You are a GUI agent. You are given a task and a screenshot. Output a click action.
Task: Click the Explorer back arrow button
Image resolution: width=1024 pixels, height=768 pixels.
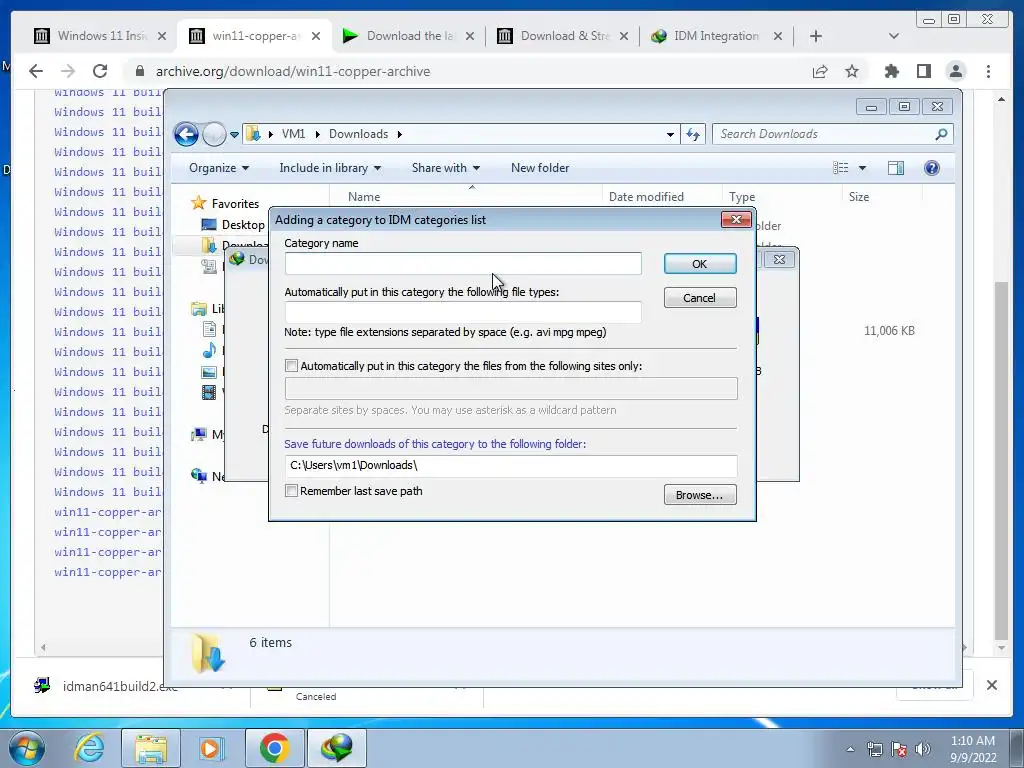pos(186,135)
